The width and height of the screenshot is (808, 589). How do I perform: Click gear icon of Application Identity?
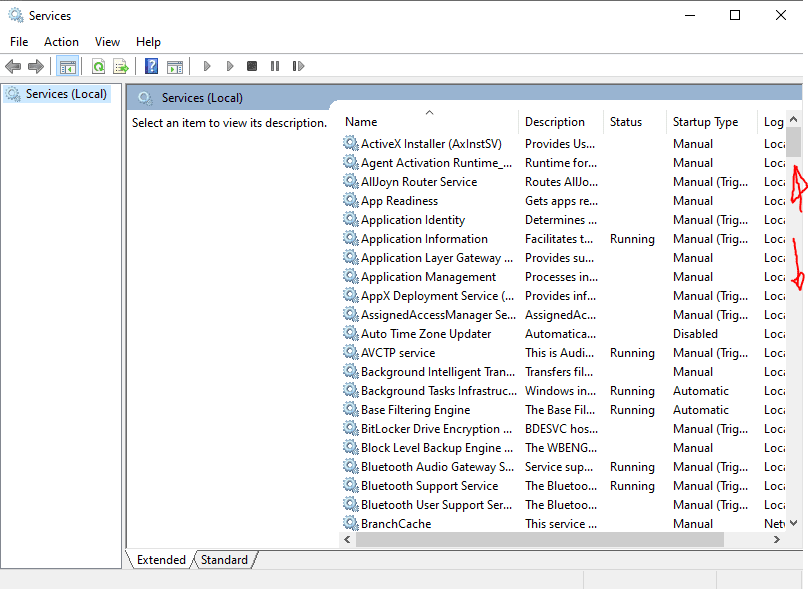coord(351,220)
